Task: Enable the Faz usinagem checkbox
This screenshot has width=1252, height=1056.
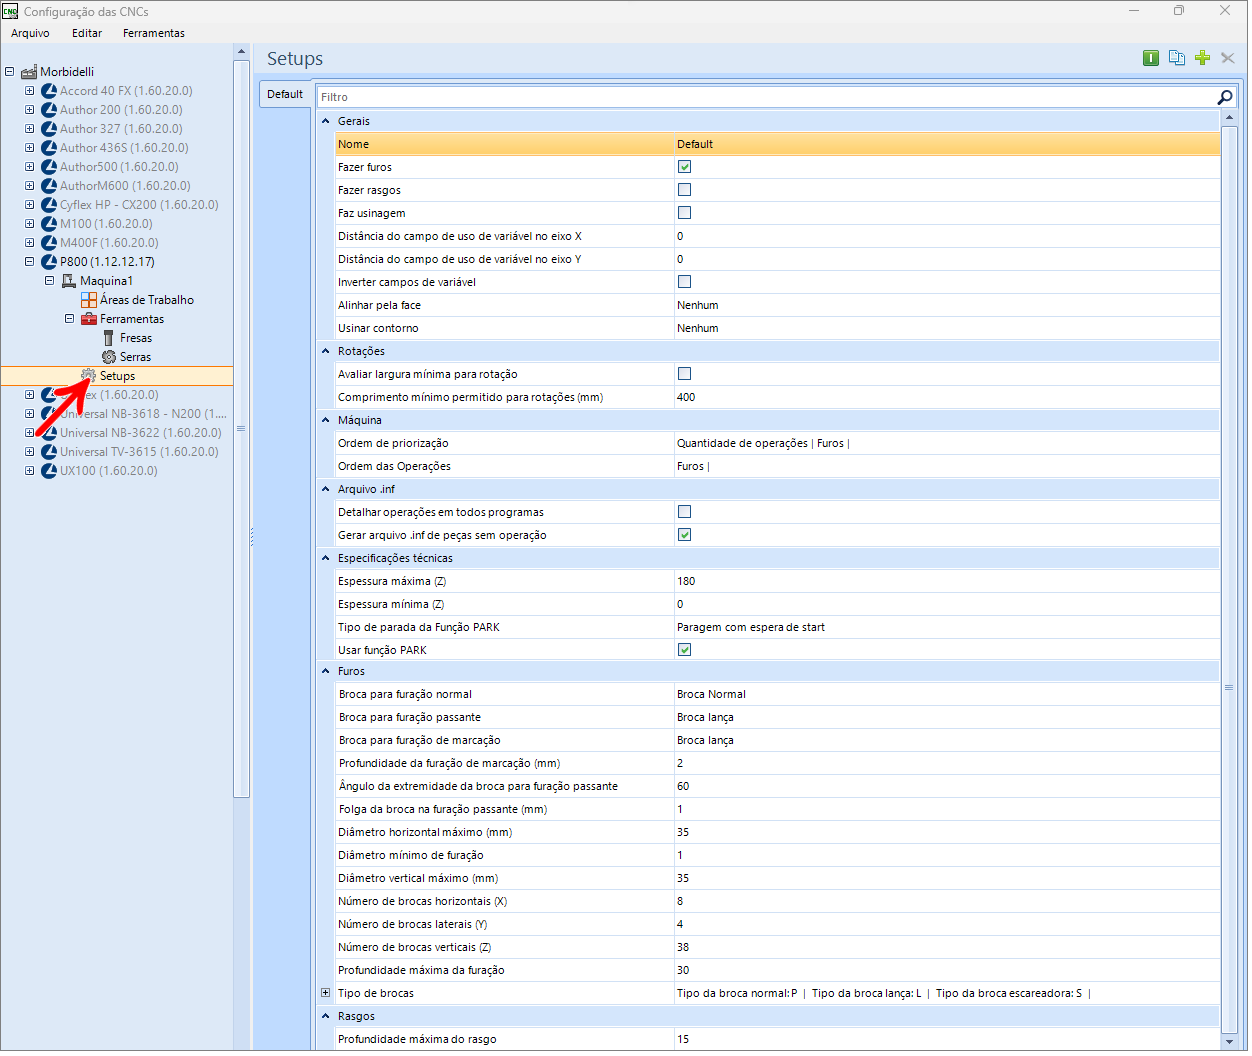Action: click(684, 213)
